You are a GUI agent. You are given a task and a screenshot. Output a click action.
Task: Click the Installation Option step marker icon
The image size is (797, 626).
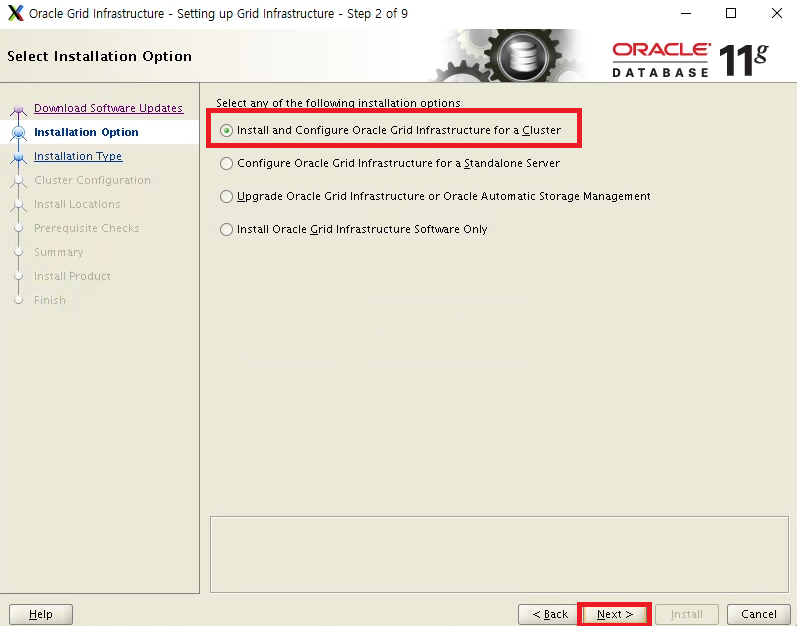(19, 133)
